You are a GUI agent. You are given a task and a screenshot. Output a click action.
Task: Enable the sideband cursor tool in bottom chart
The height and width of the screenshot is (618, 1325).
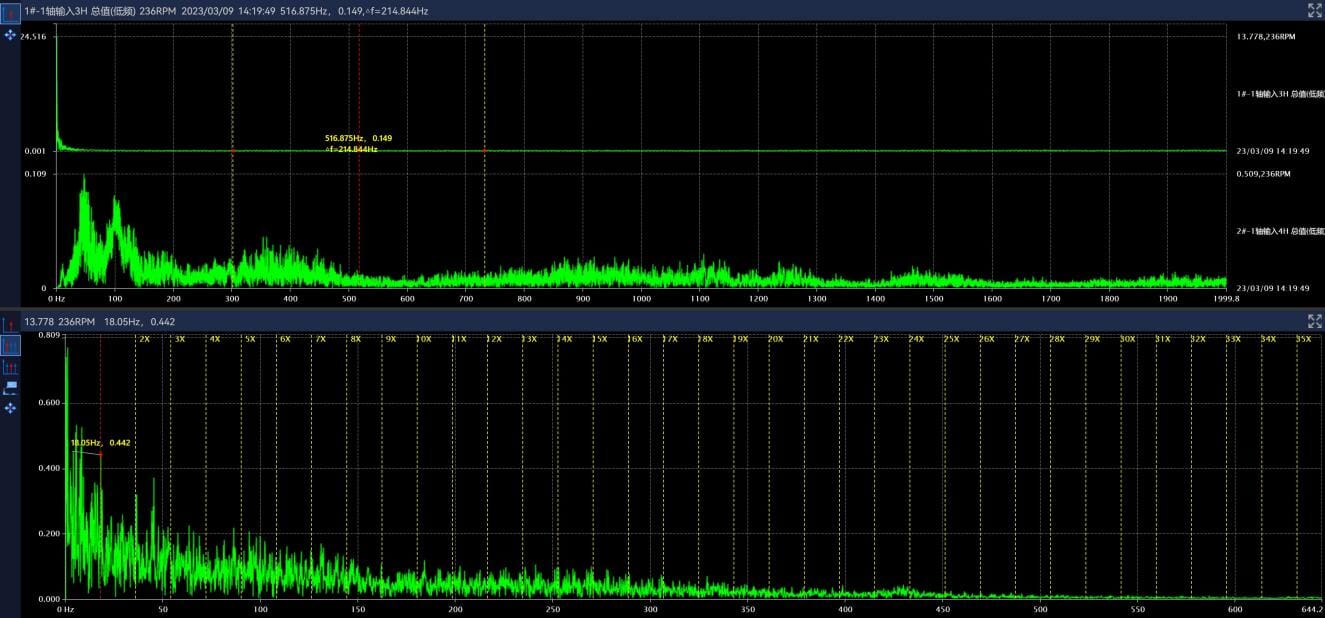tap(10, 367)
